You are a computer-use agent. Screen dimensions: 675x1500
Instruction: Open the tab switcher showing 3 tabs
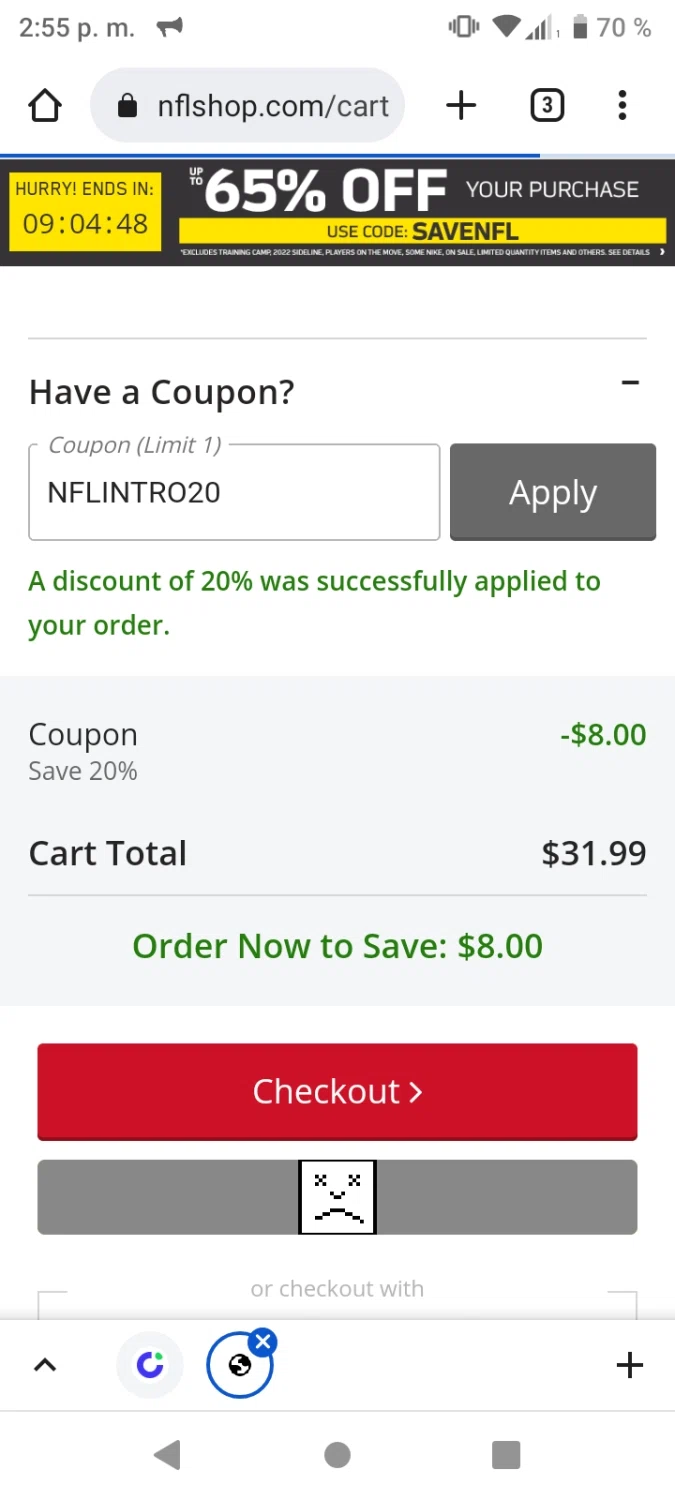click(546, 106)
